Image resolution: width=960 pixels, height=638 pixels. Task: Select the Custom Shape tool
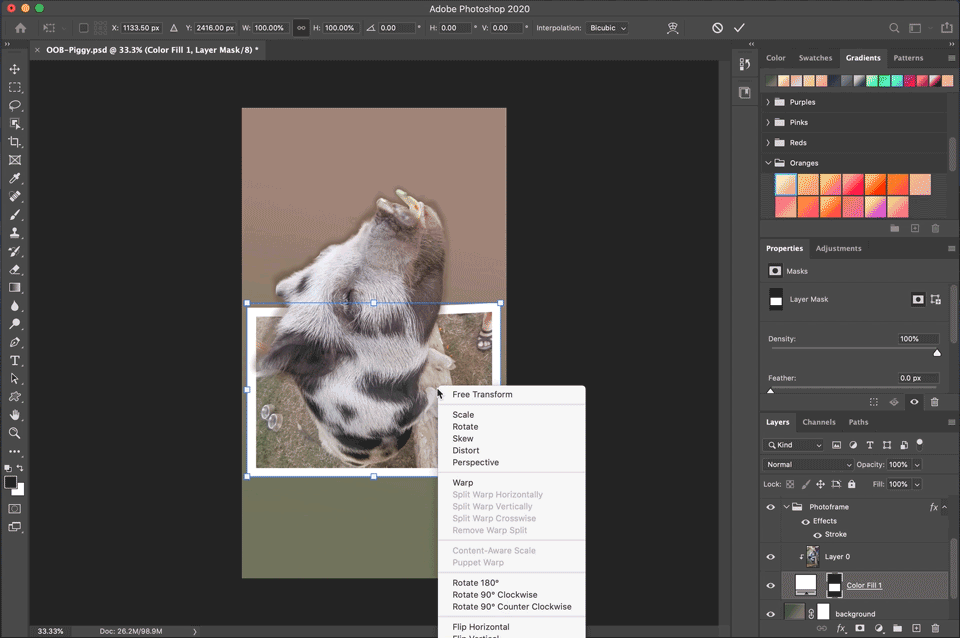[x=15, y=397]
